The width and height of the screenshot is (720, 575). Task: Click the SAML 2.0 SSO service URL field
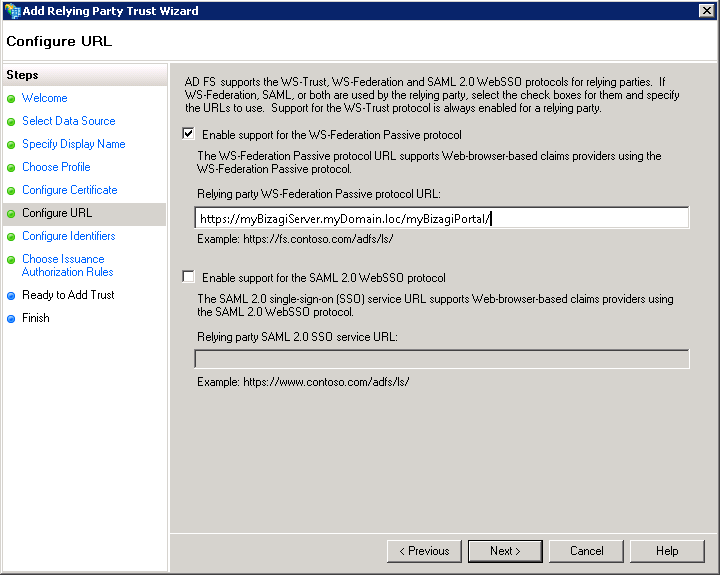click(x=442, y=359)
